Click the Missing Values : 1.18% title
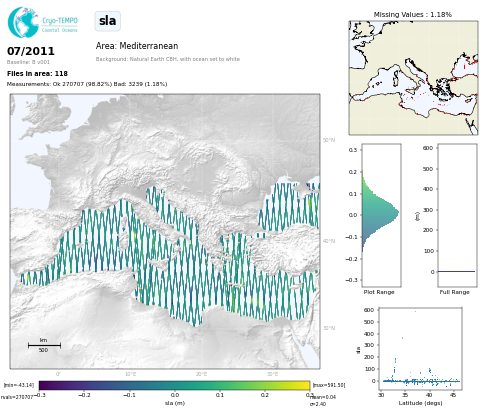The image size is (492, 410). point(413,15)
